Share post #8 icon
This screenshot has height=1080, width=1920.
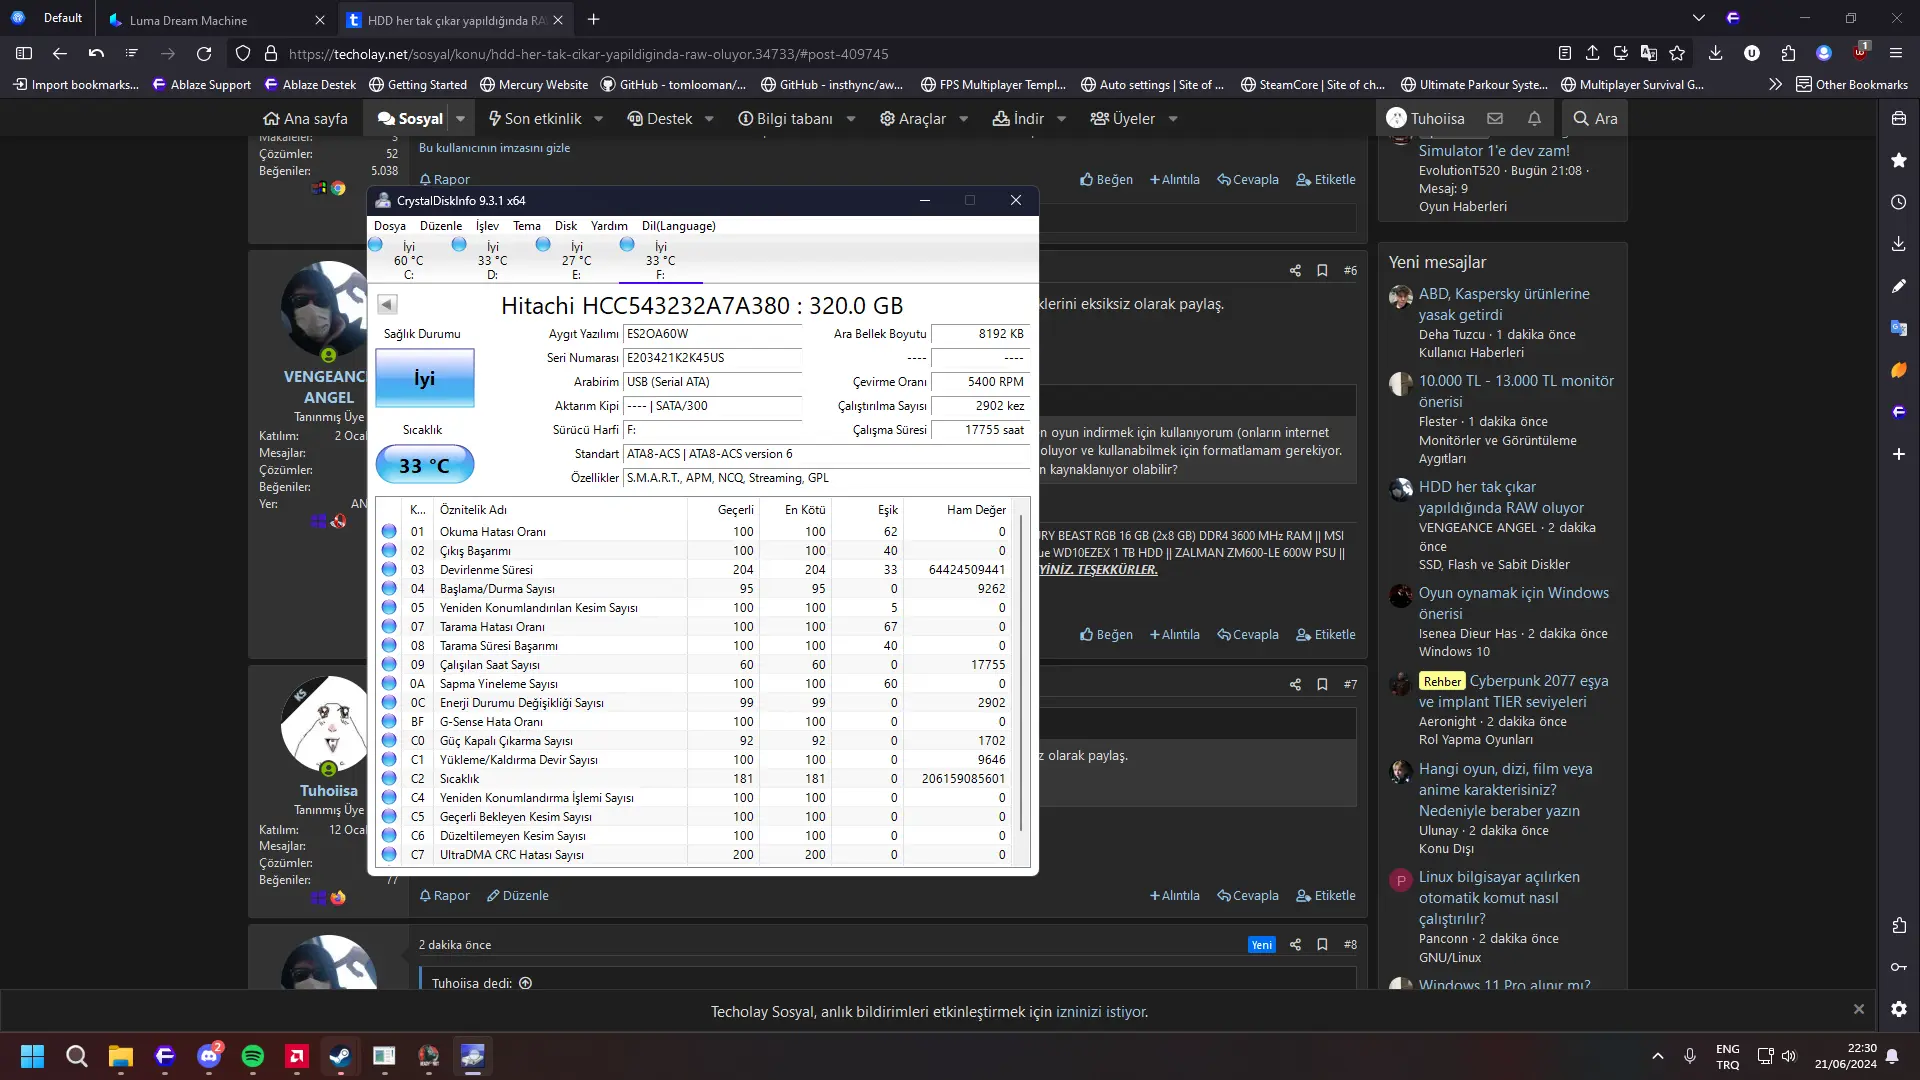pos(1295,944)
